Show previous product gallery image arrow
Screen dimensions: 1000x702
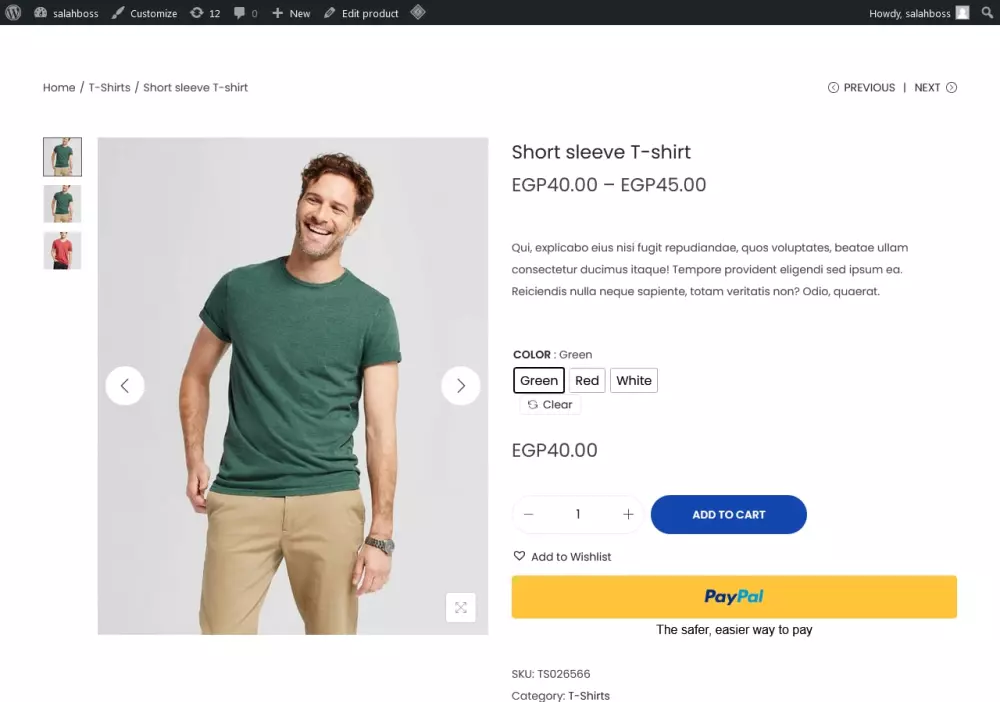[125, 385]
